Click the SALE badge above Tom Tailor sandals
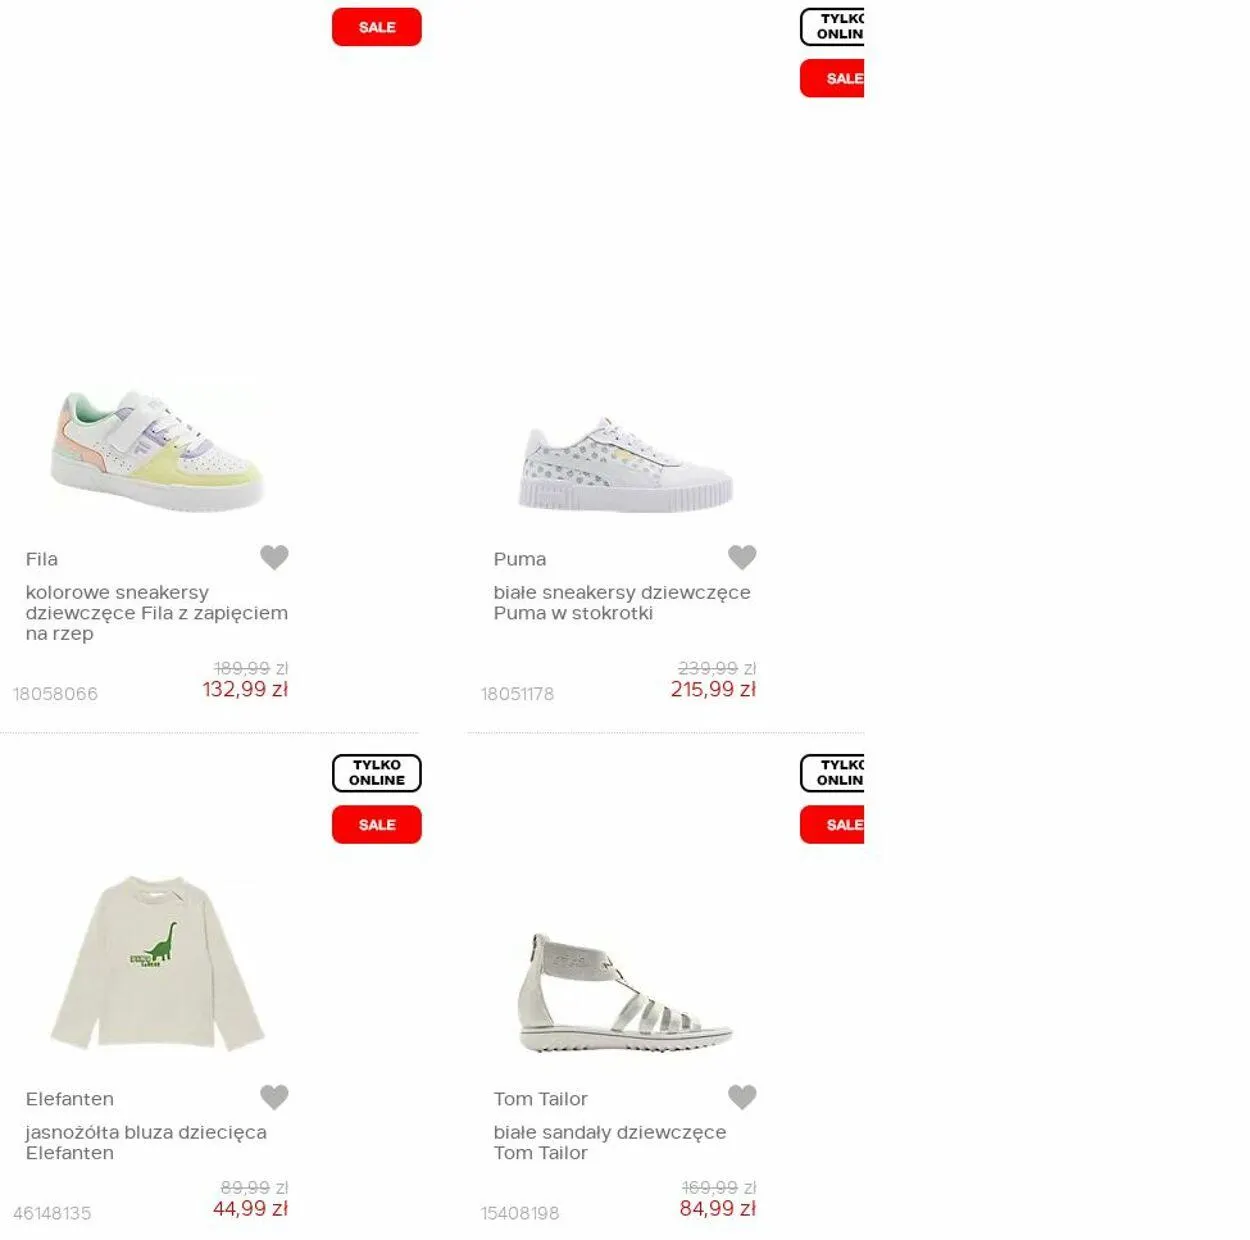This screenshot has width=1250, height=1240. click(x=832, y=825)
